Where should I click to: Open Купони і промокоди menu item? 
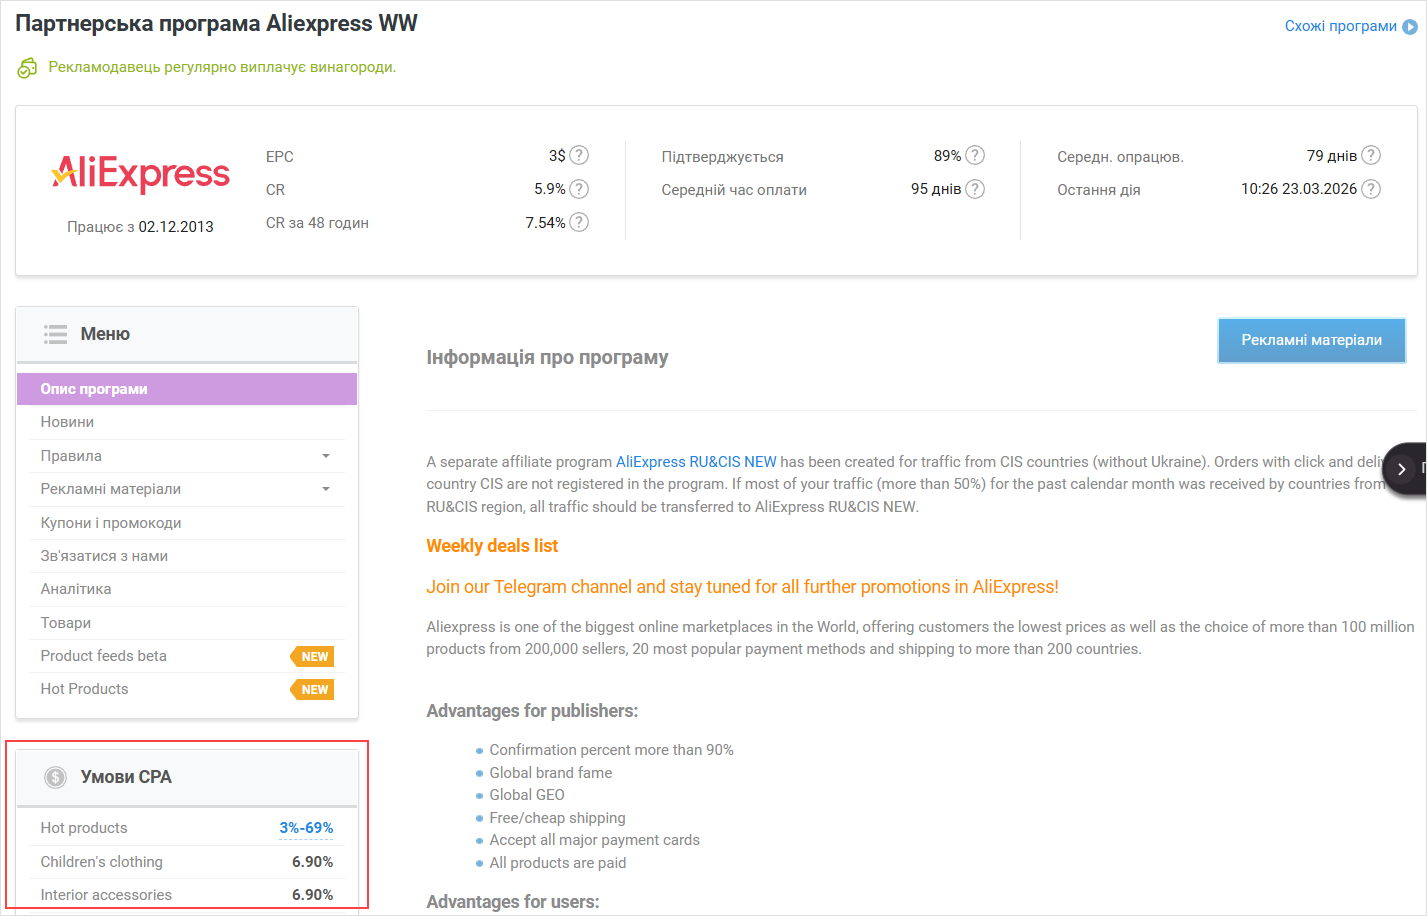(x=111, y=523)
